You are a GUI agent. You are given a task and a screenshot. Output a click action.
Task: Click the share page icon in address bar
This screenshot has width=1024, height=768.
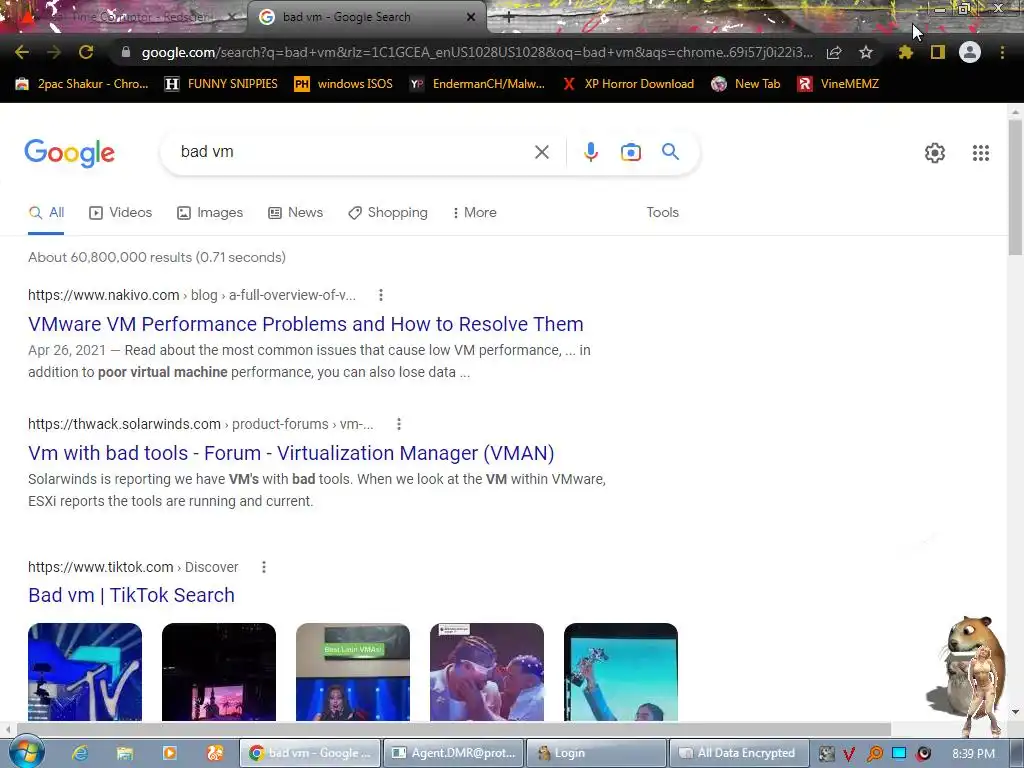pos(834,53)
